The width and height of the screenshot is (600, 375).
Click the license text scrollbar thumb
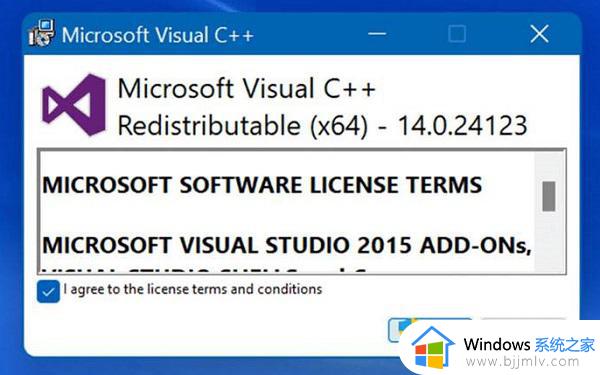[549, 196]
